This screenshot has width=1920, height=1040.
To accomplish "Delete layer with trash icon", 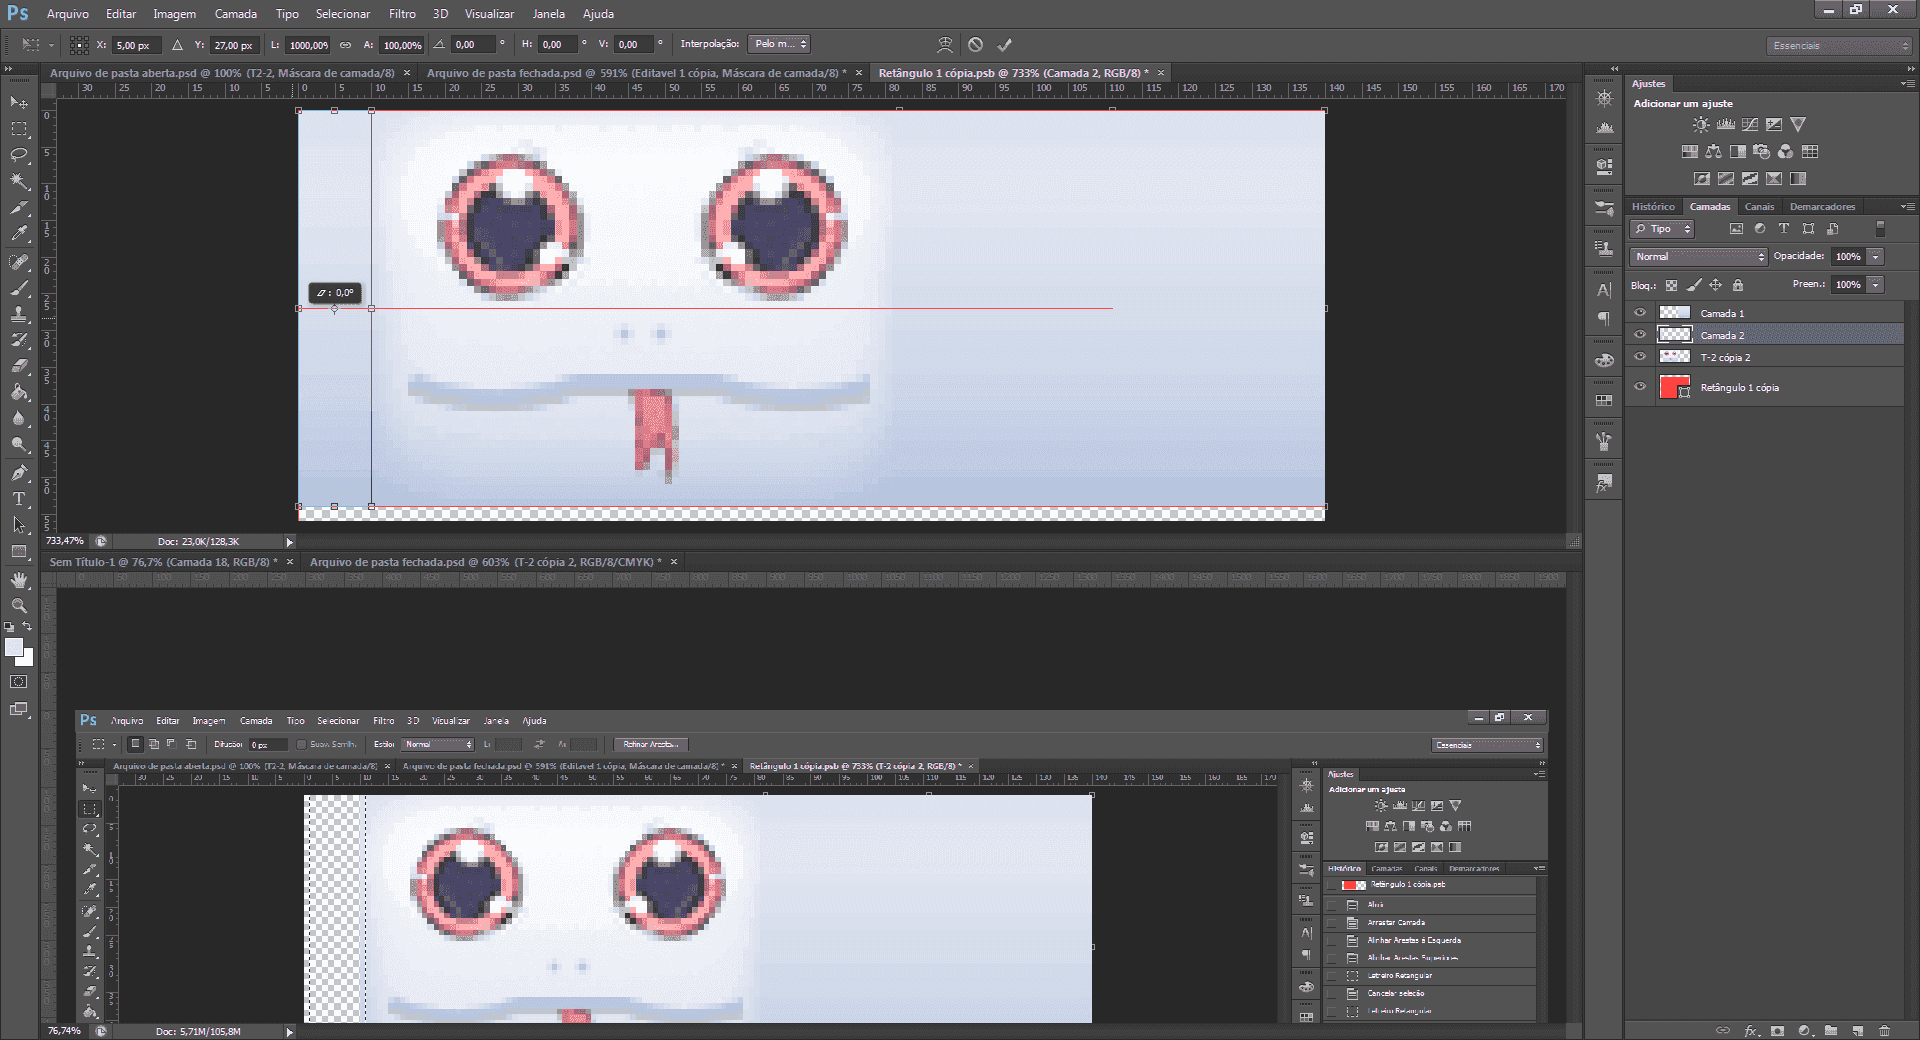I will [1884, 1031].
